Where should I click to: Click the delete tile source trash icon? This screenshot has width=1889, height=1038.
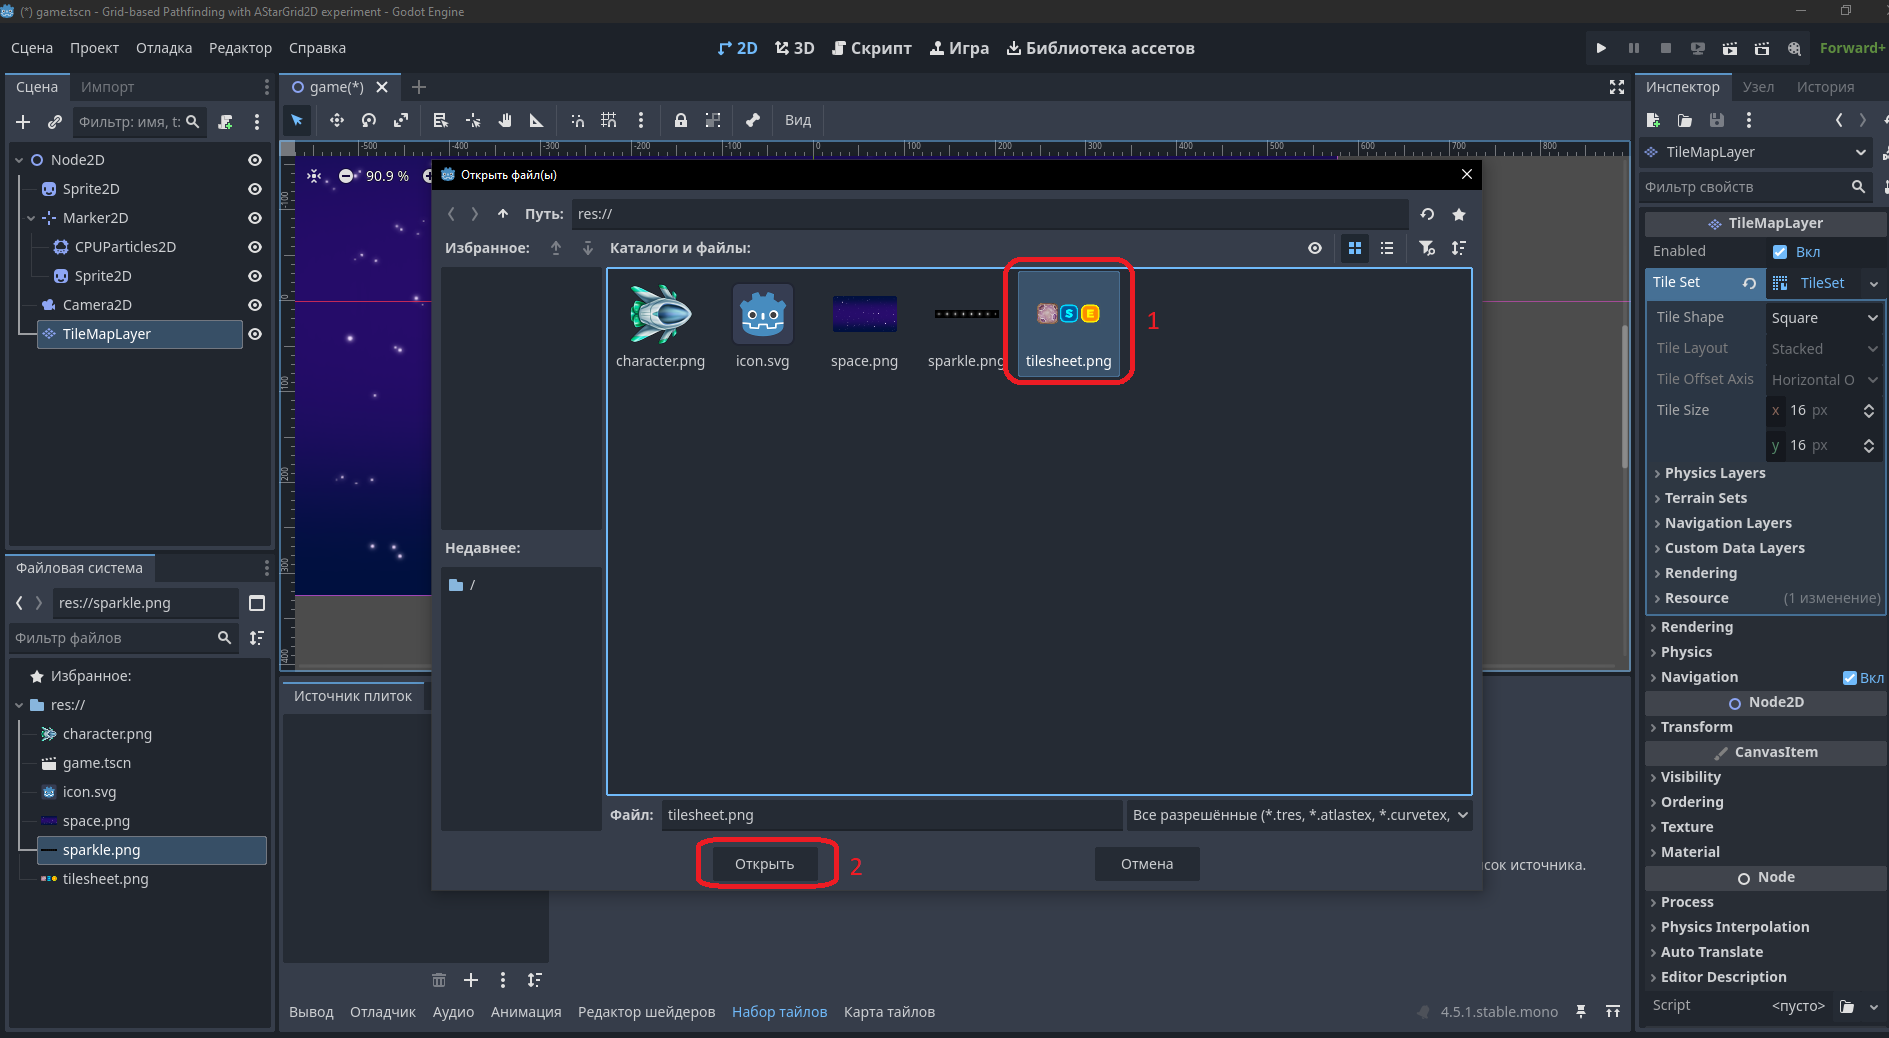tap(439, 980)
